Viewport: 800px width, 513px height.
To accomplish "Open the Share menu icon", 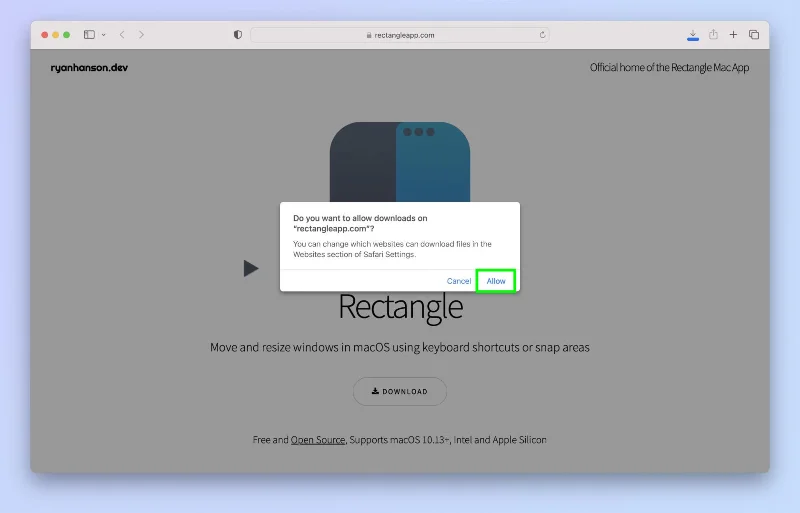I will 713,34.
